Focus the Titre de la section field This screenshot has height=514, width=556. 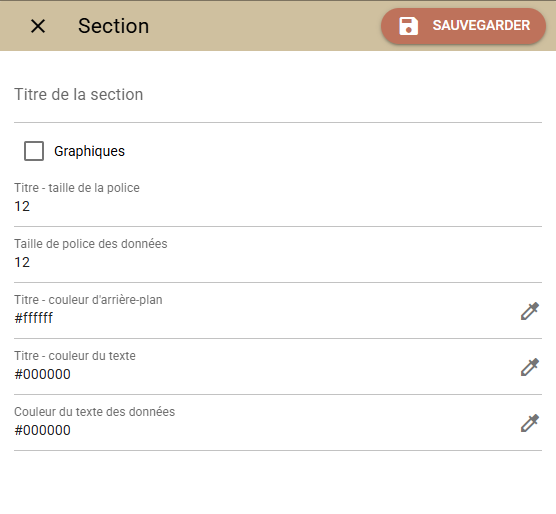pyautogui.click(x=278, y=95)
